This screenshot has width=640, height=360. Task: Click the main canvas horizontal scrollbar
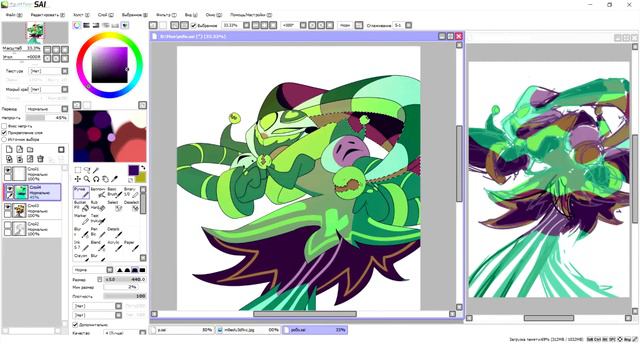[x=305, y=314]
